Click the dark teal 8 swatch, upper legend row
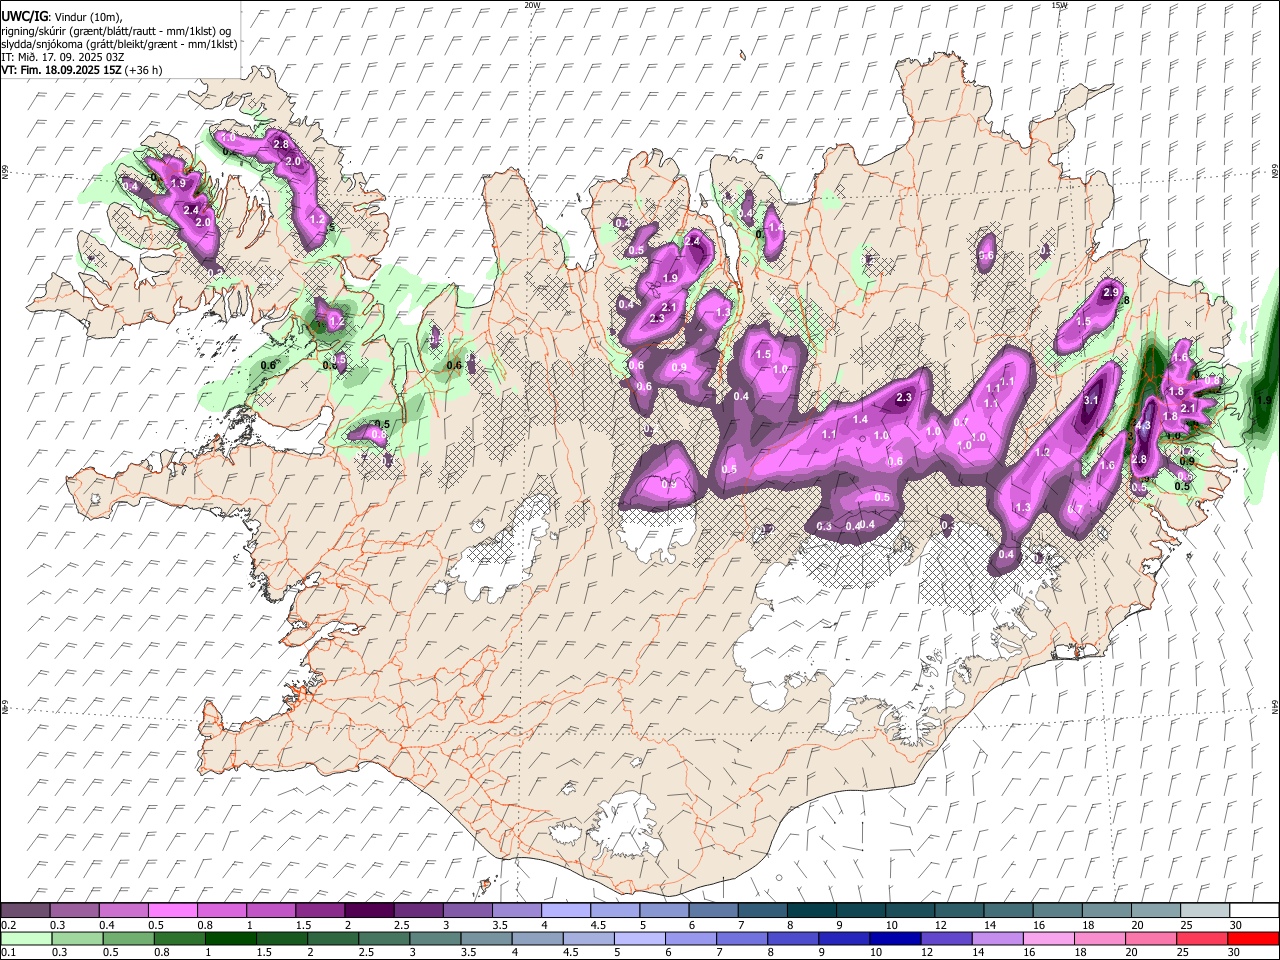Viewport: 1280px width, 960px height. 811,910
